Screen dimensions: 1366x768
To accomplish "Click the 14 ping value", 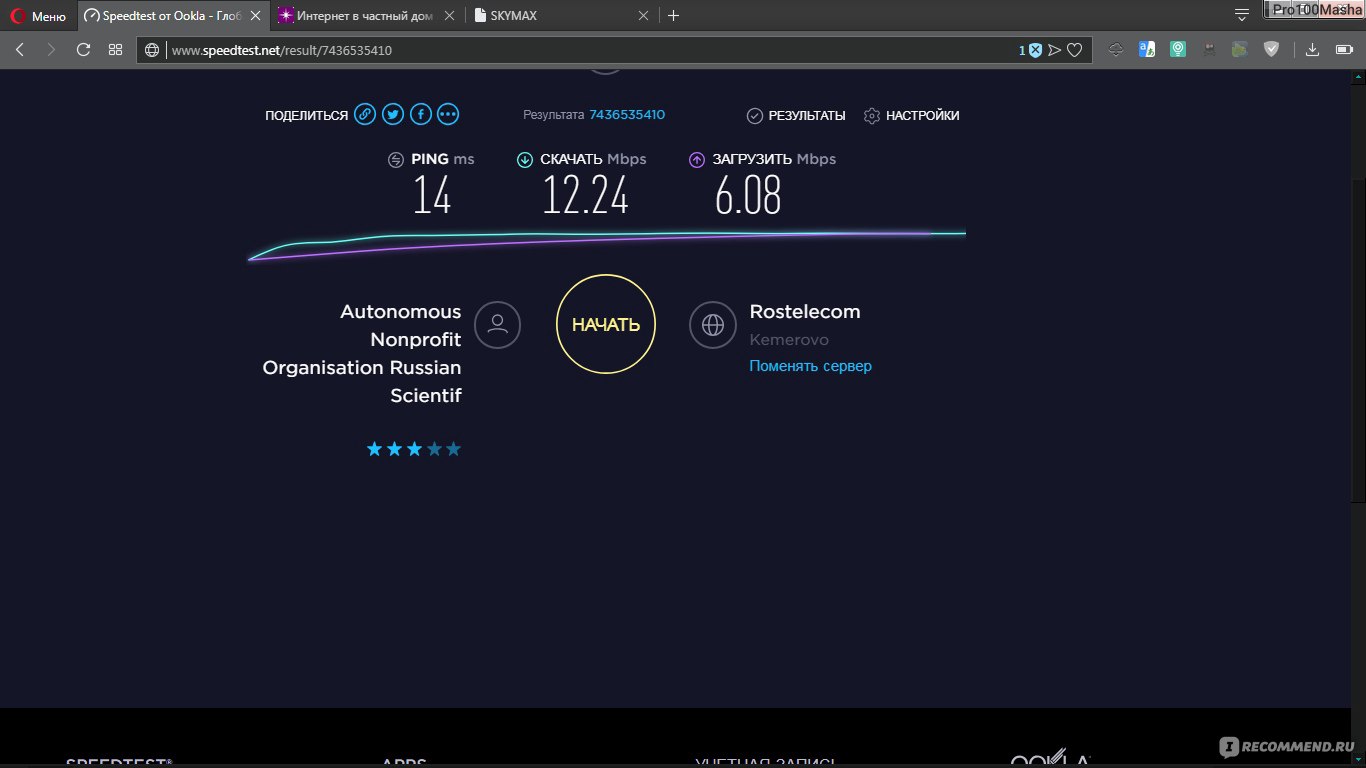I will click(x=432, y=194).
